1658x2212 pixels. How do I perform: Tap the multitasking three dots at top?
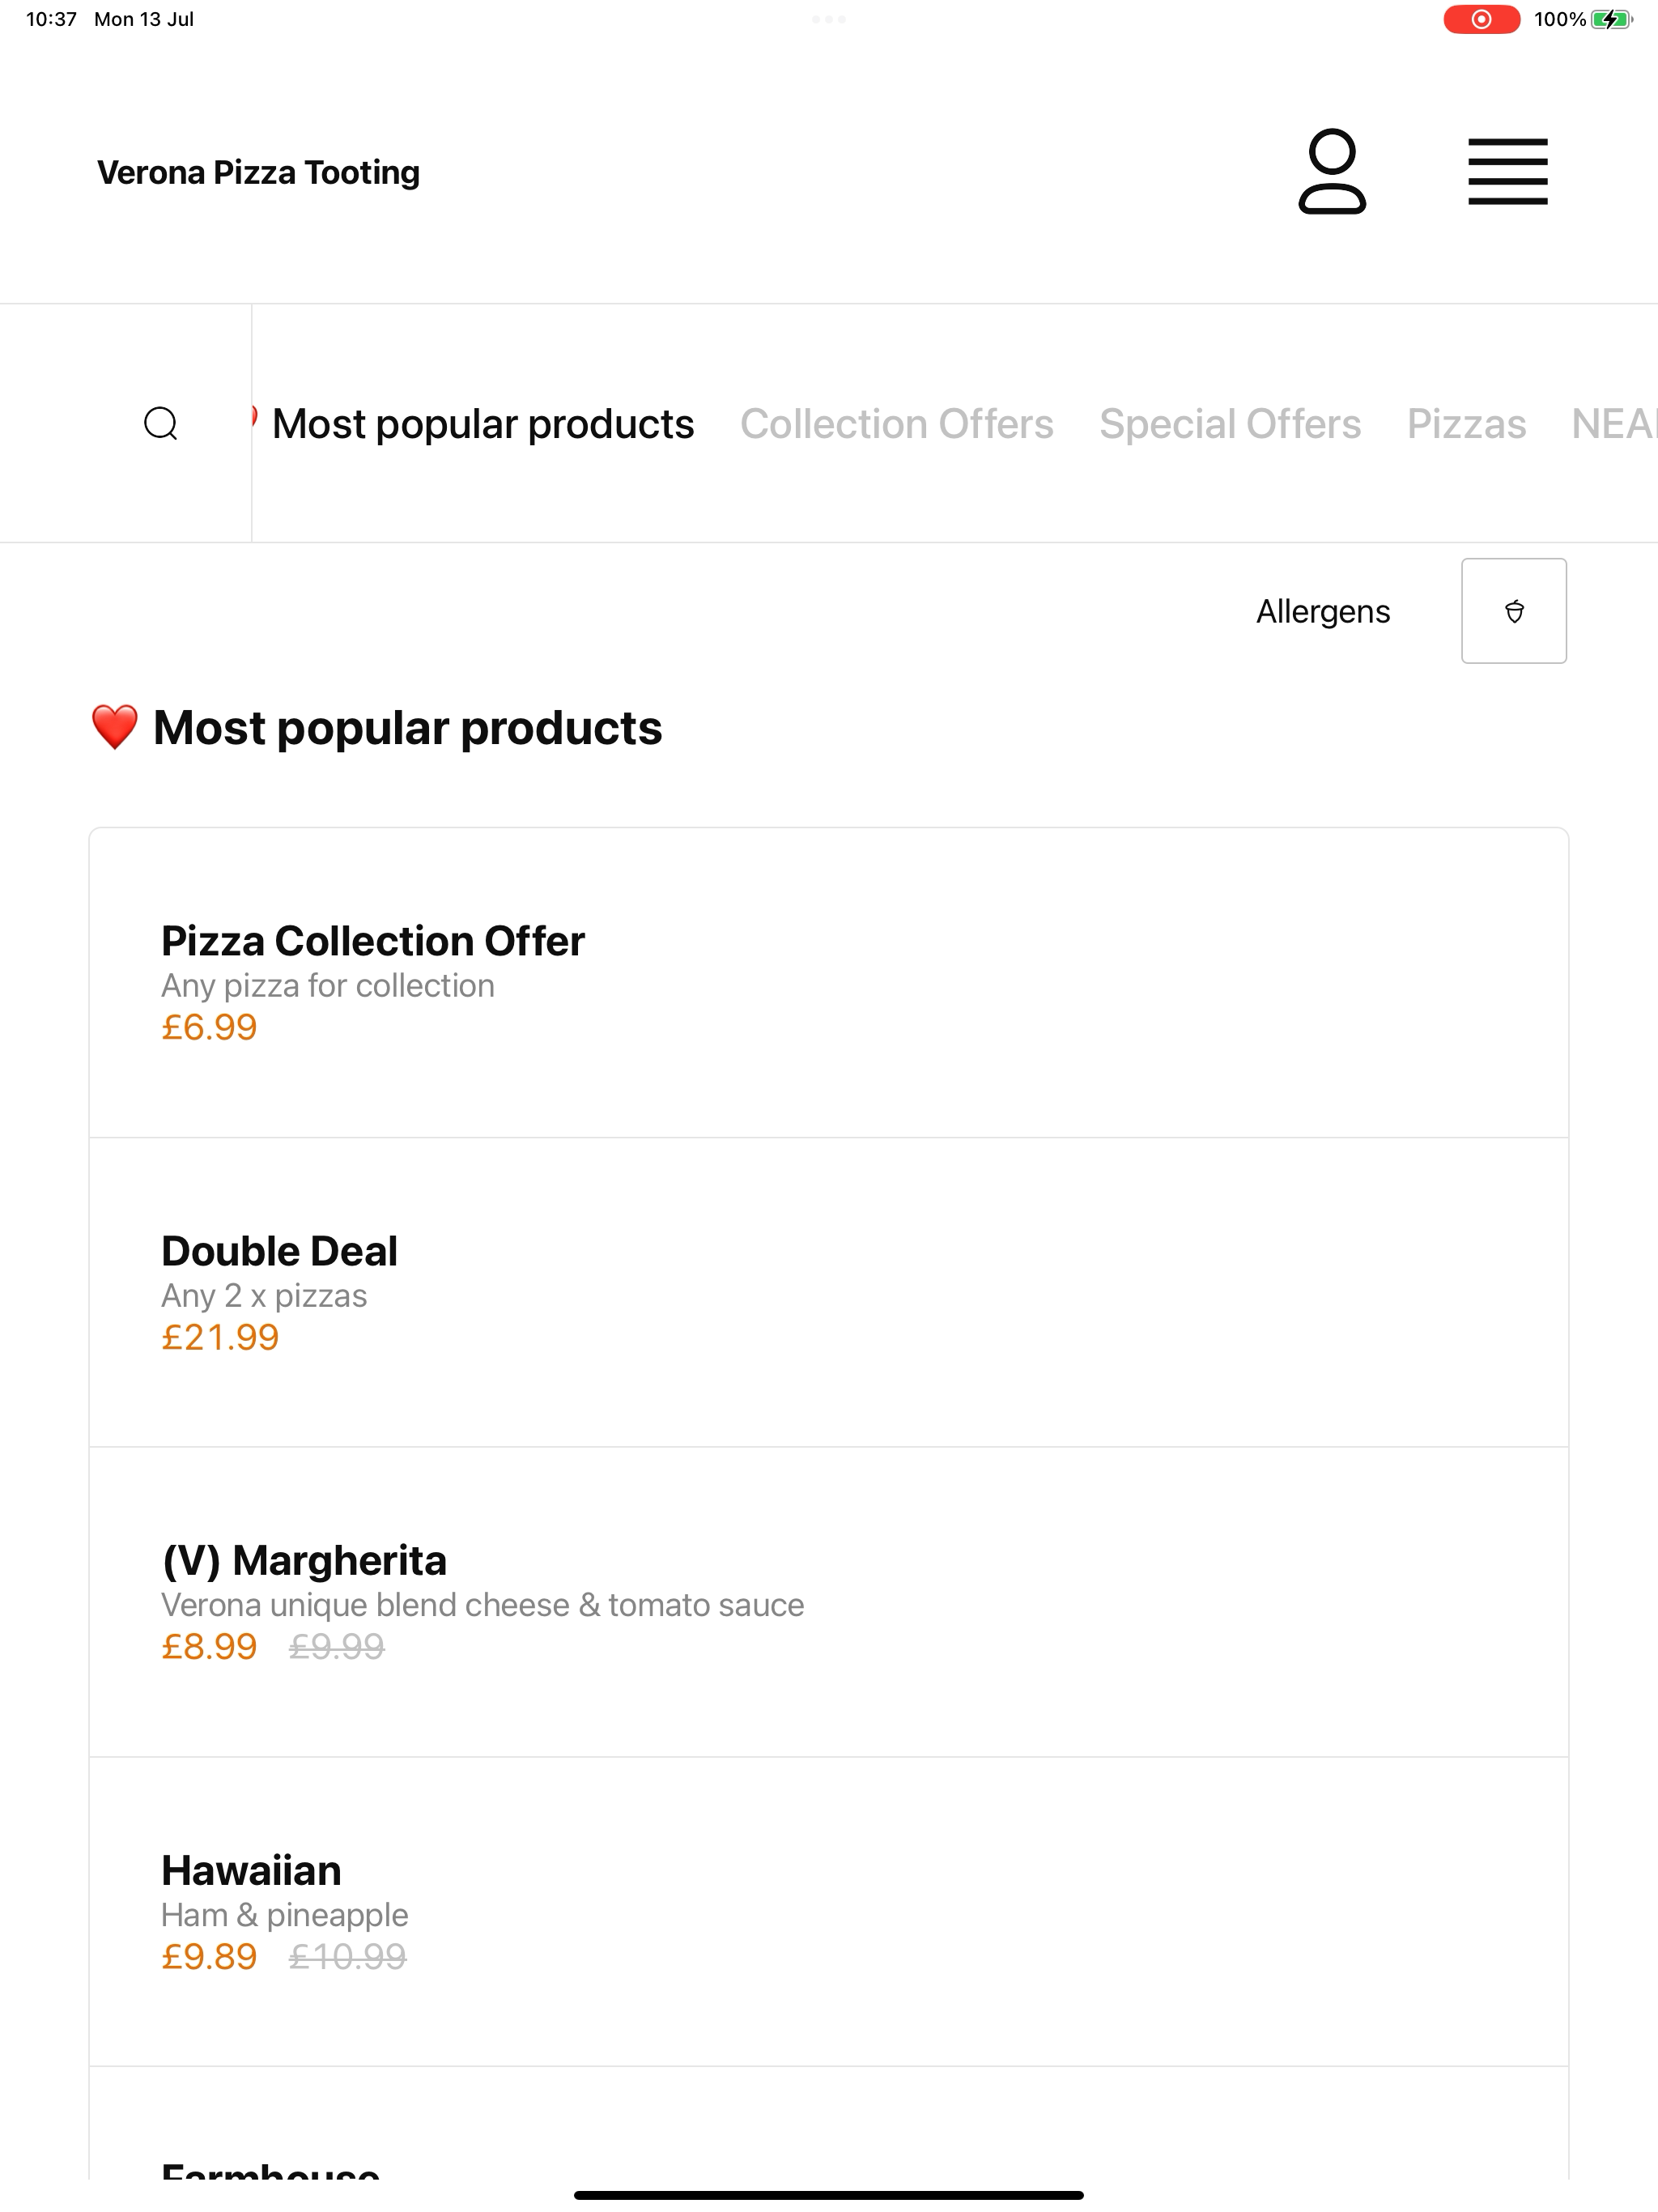click(829, 19)
